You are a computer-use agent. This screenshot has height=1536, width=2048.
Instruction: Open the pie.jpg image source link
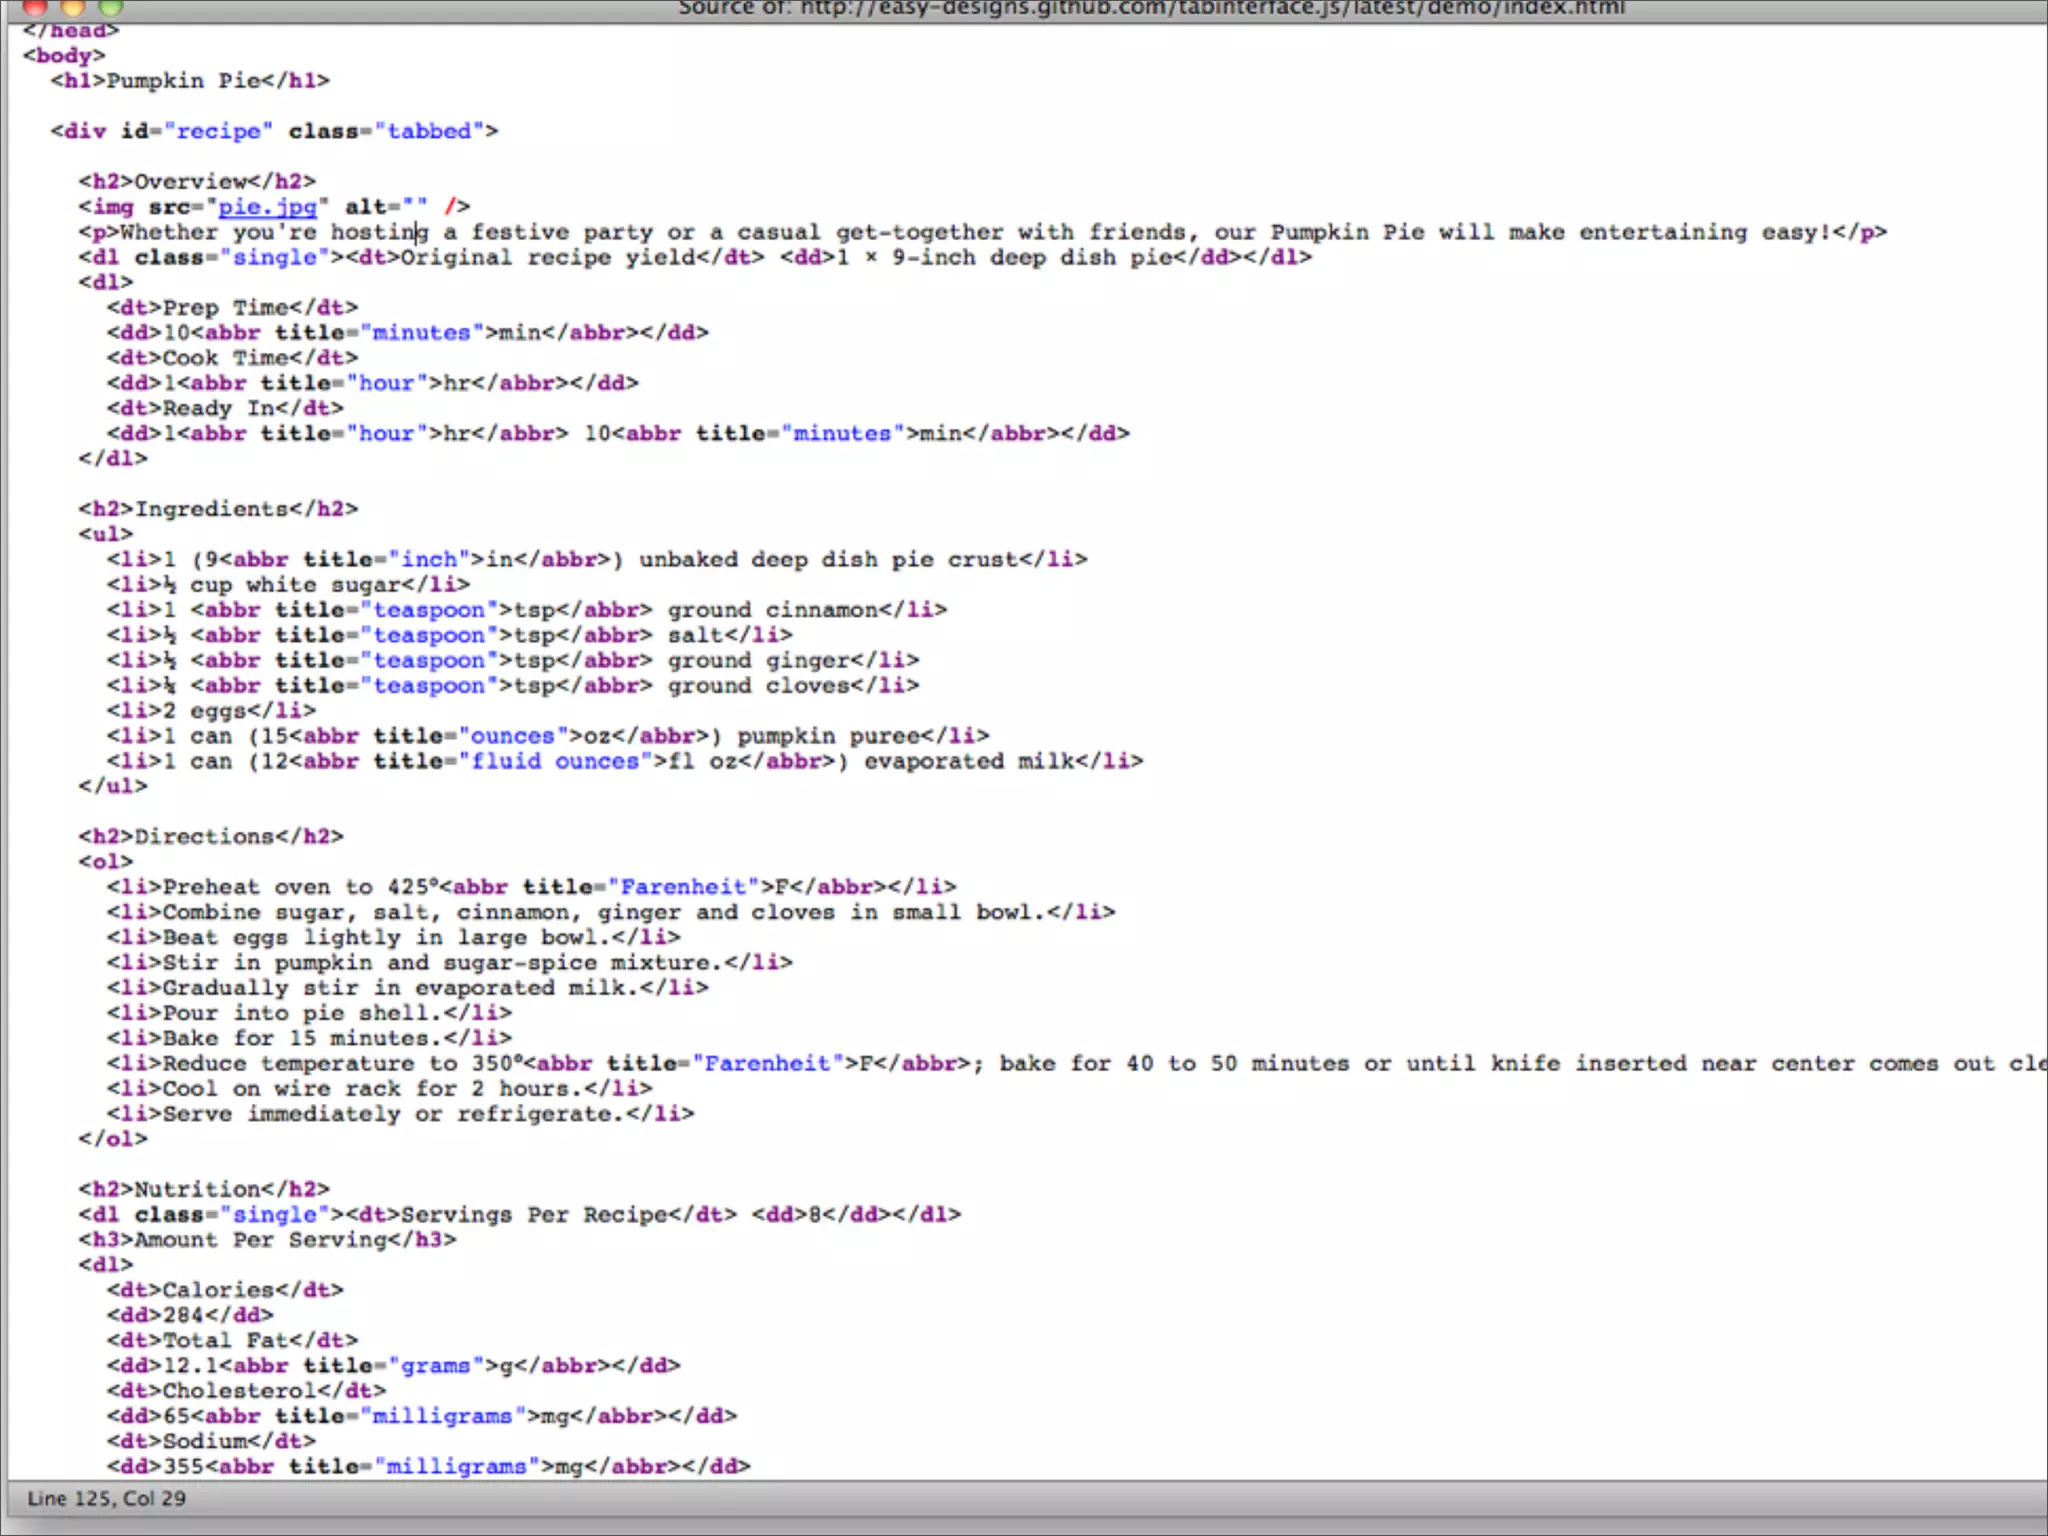[x=267, y=207]
